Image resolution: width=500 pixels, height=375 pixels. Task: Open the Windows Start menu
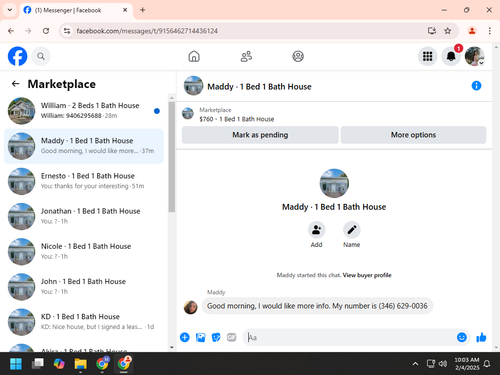tap(16, 363)
